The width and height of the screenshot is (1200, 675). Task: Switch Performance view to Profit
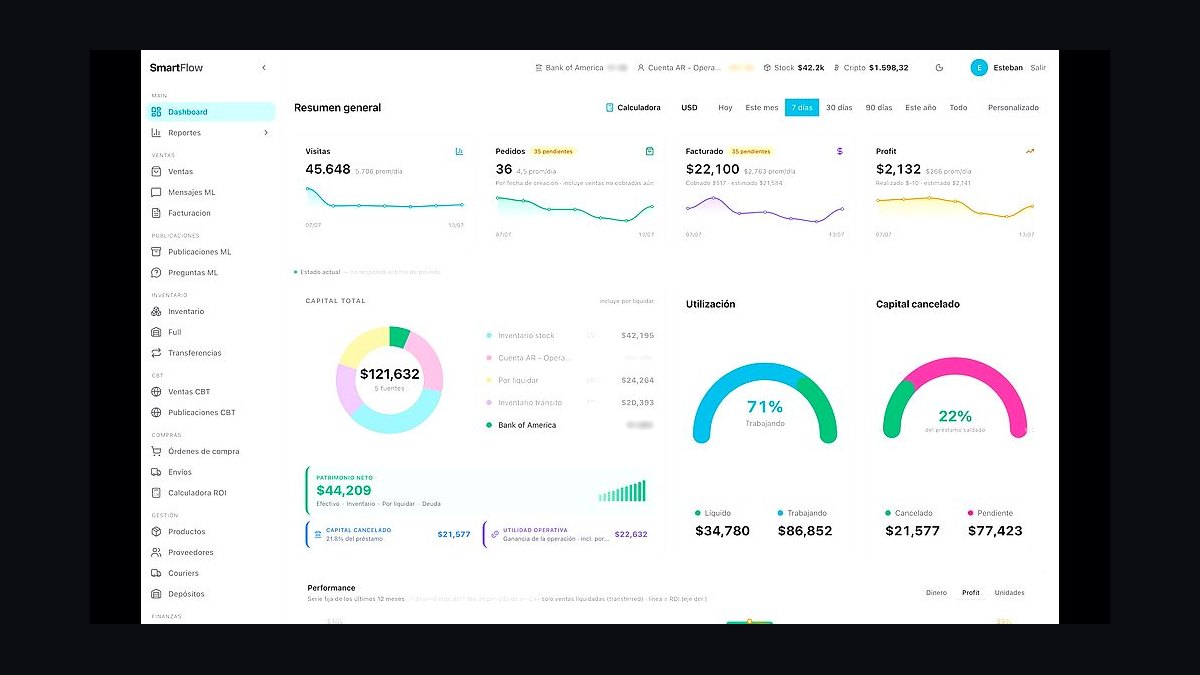pos(971,593)
